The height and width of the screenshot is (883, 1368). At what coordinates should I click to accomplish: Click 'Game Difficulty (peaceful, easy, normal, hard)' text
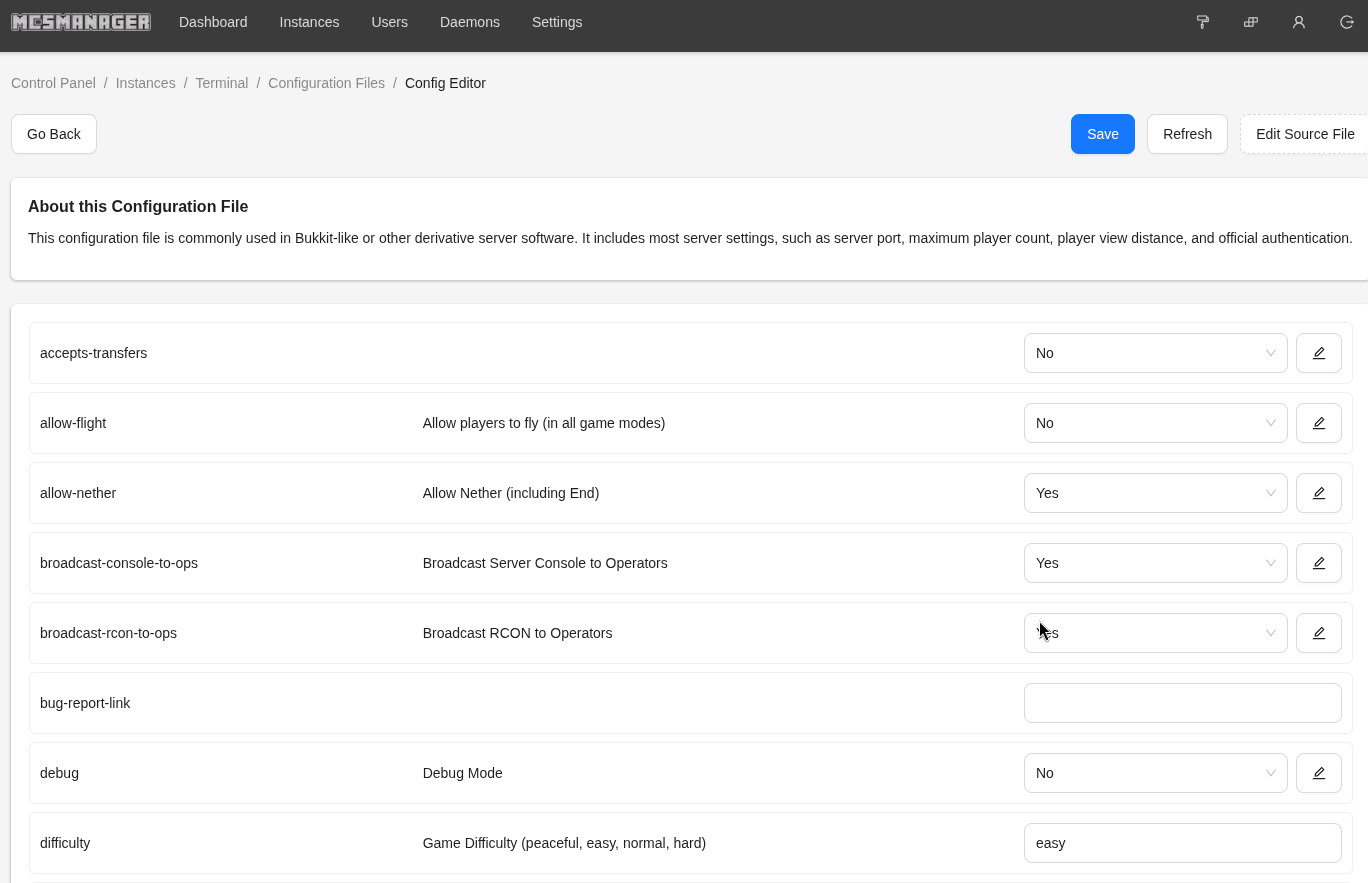tap(564, 843)
